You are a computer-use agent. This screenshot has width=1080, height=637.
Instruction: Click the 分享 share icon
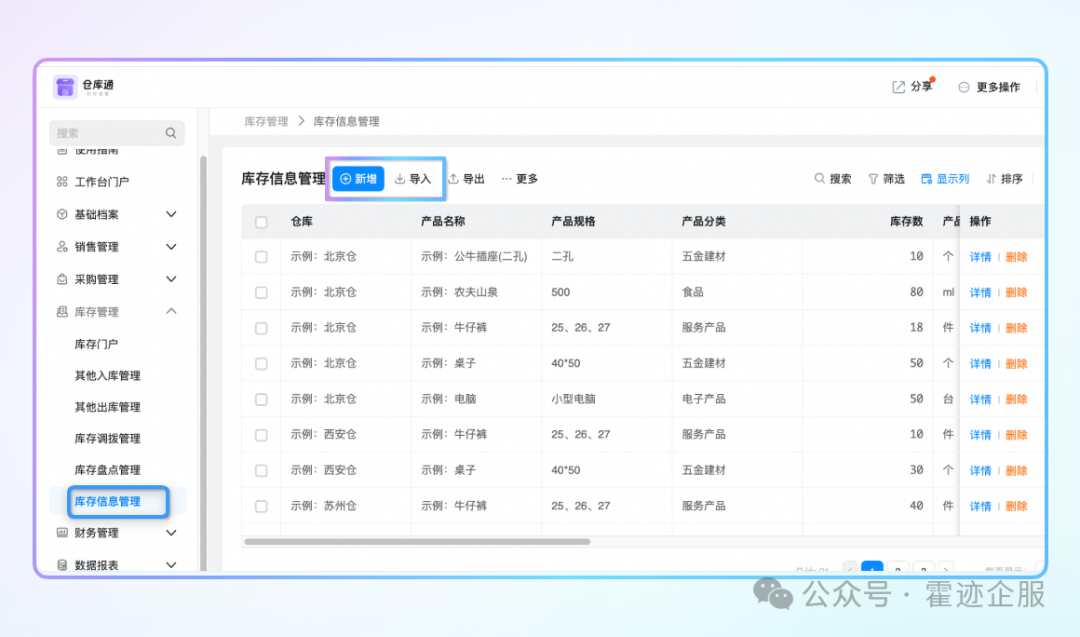(x=898, y=87)
